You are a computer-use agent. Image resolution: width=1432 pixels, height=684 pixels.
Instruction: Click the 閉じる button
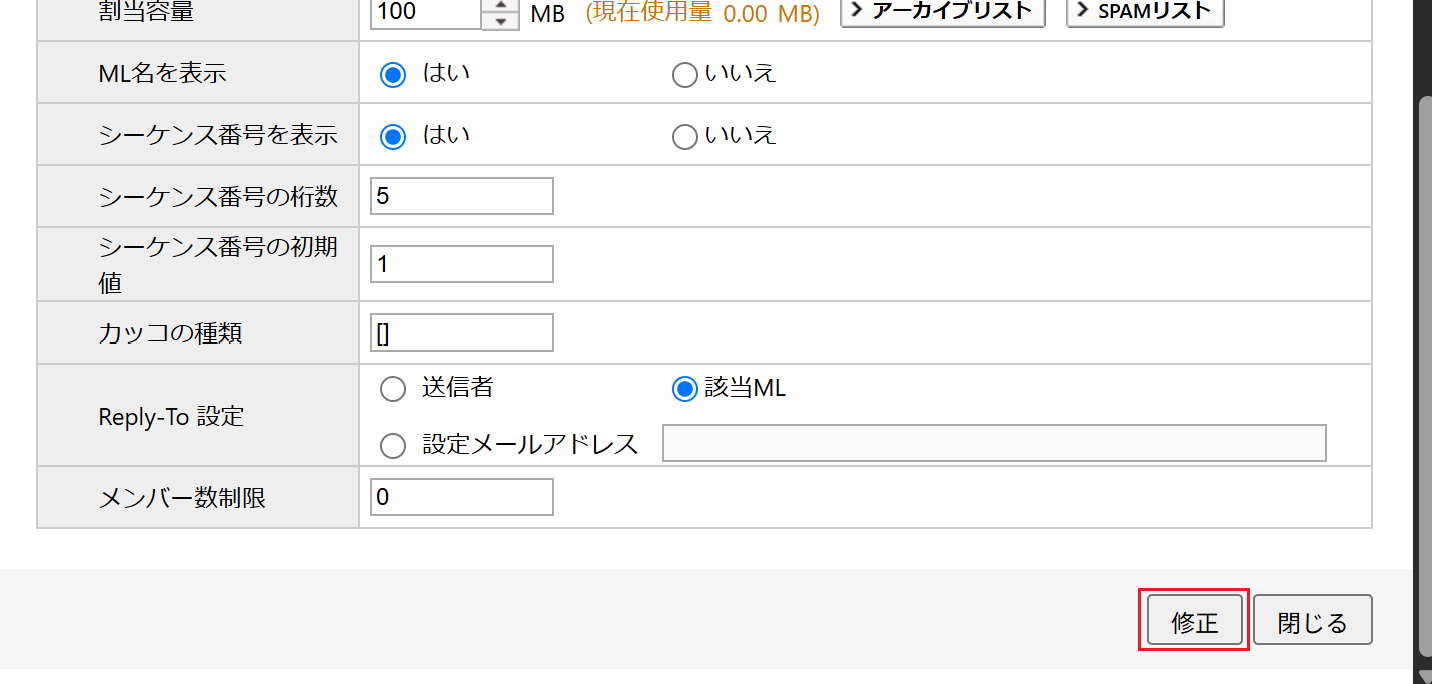tap(1312, 621)
